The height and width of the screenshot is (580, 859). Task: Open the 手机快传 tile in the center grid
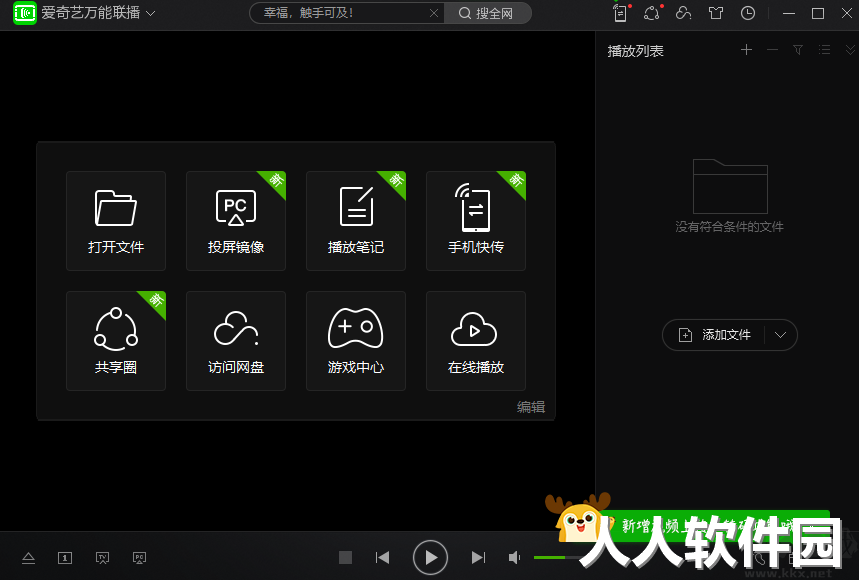[x=476, y=221]
